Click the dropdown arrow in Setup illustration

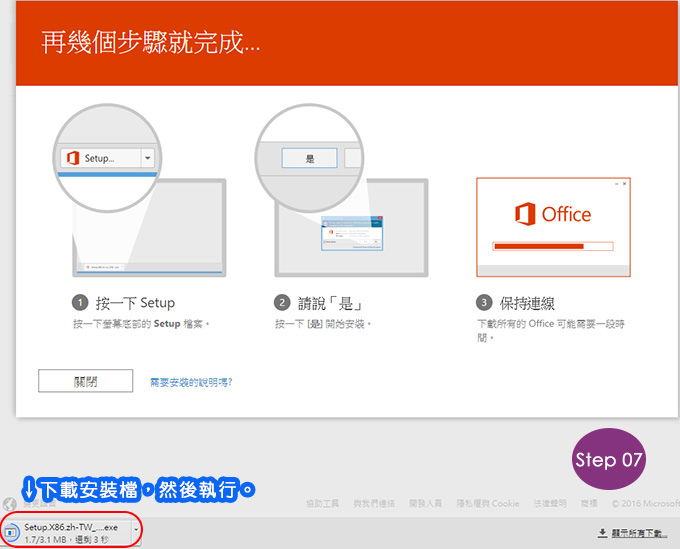(x=147, y=158)
